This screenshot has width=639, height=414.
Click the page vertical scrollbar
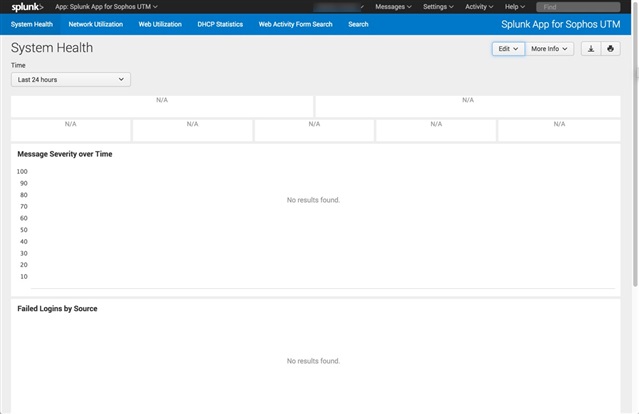coord(635,143)
